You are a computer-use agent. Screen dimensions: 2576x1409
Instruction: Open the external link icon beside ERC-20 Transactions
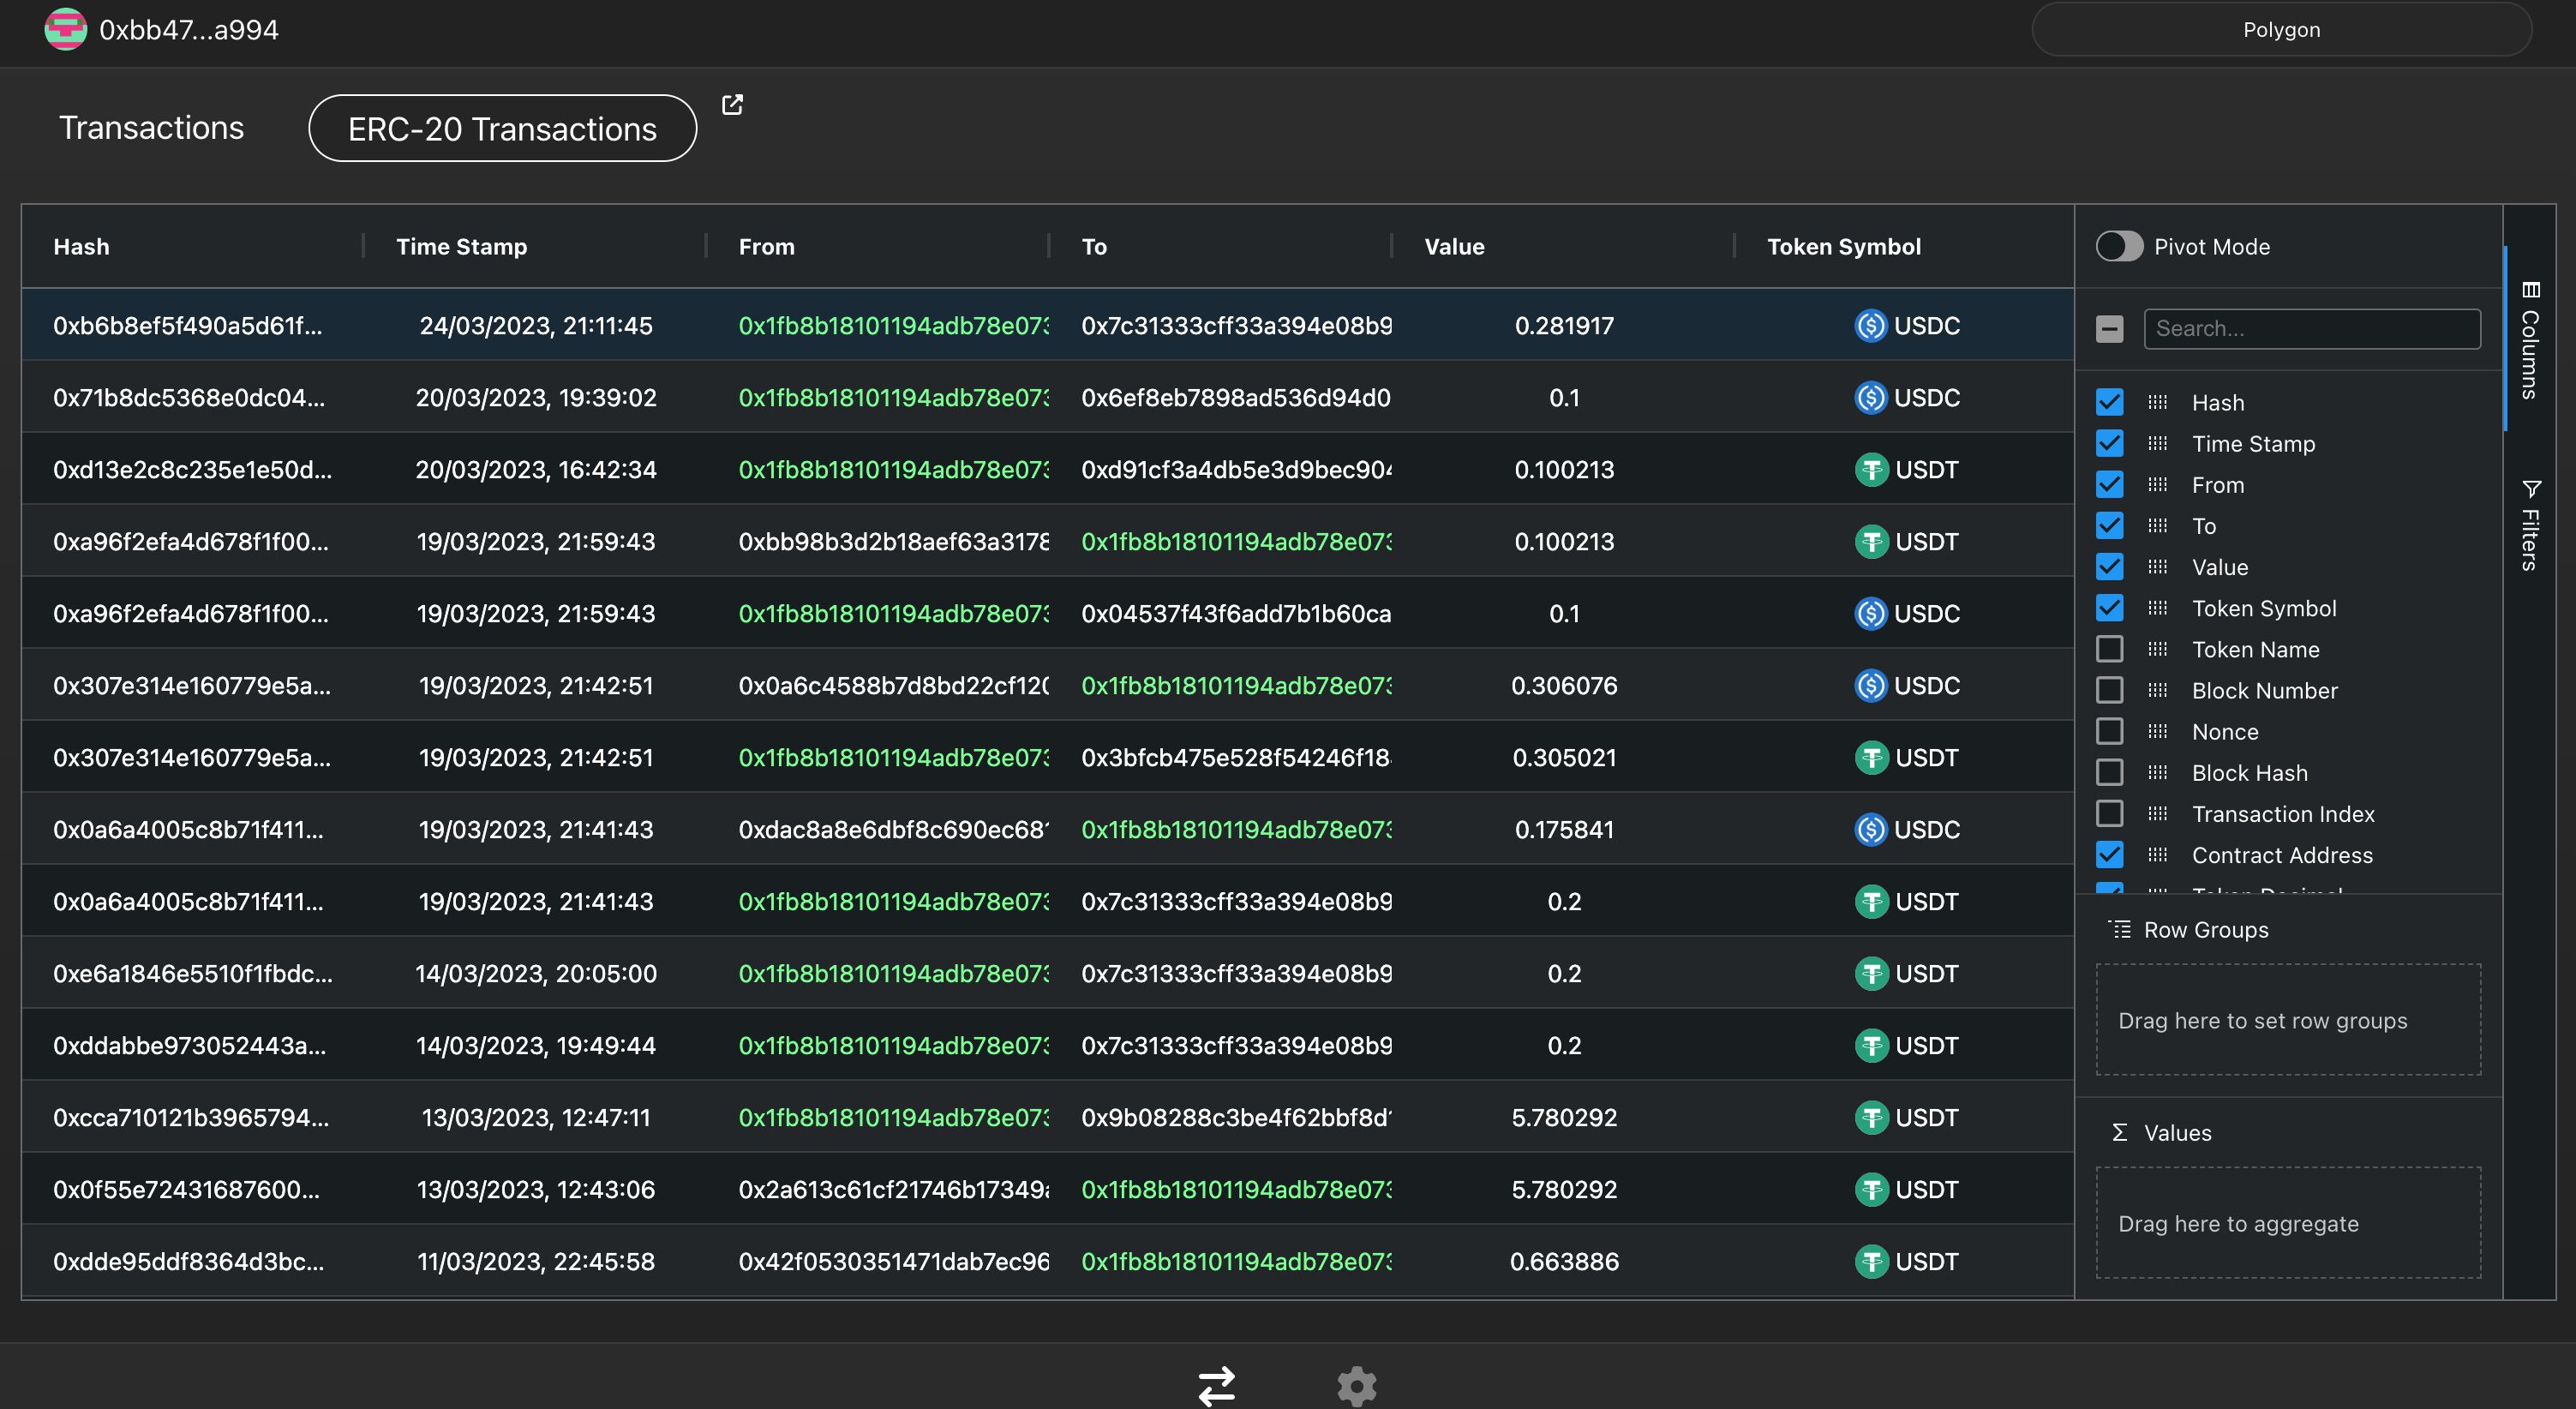click(x=732, y=104)
